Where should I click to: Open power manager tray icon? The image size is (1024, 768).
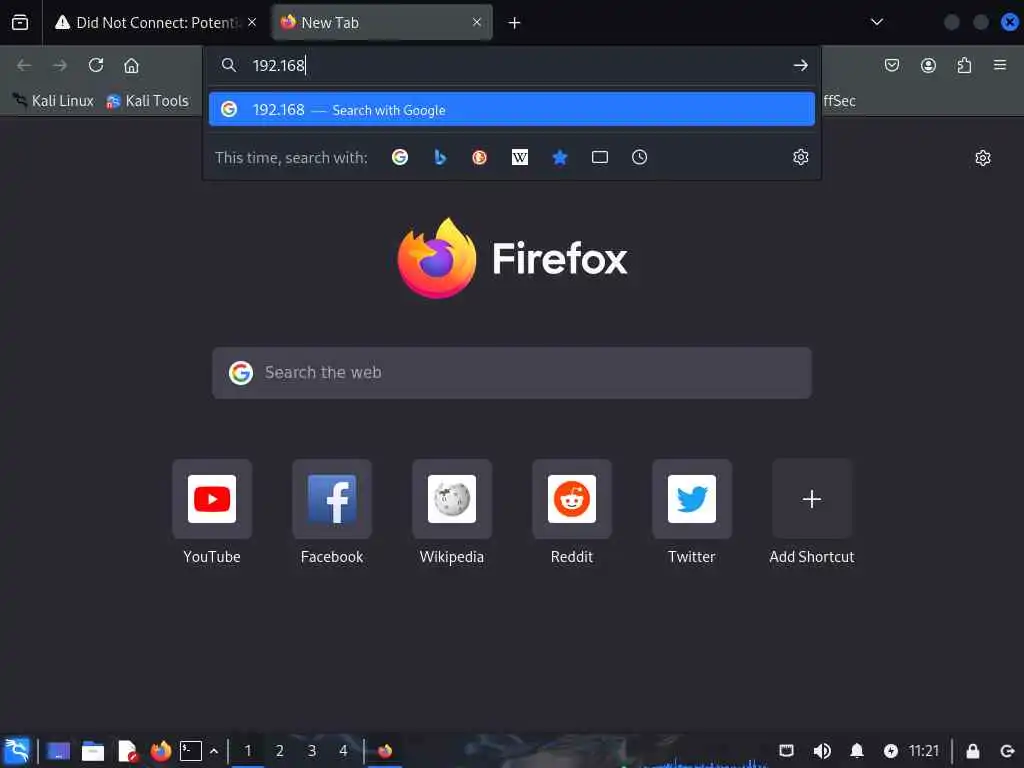coord(891,751)
